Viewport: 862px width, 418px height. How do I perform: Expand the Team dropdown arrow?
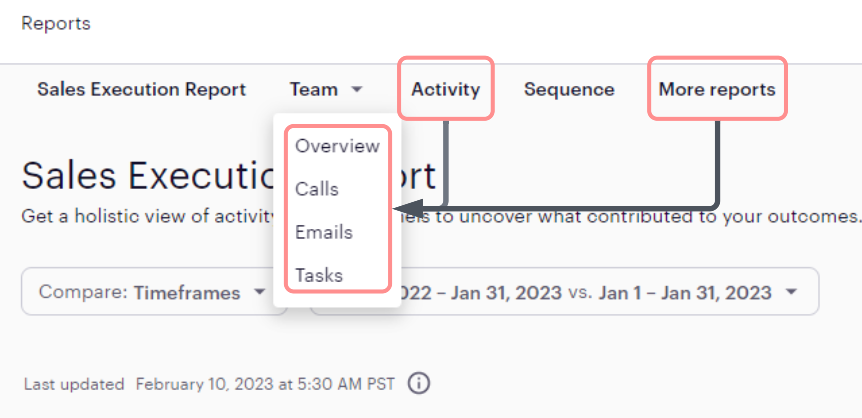[x=357, y=89]
